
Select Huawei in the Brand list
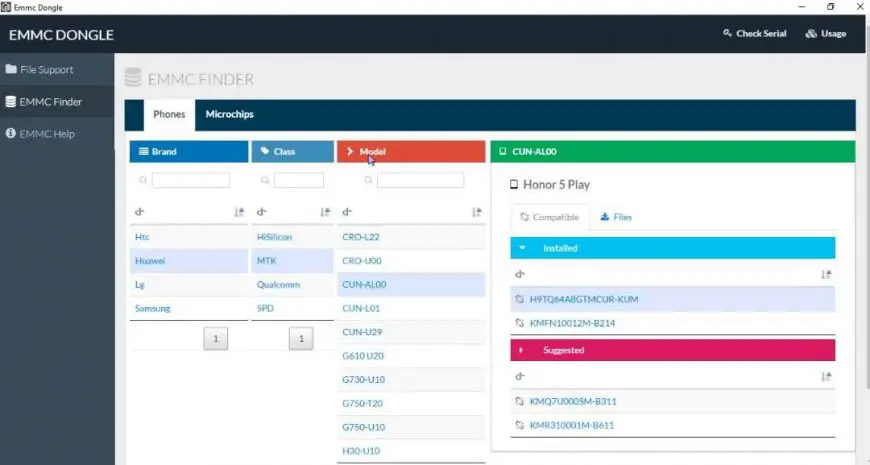pos(189,261)
